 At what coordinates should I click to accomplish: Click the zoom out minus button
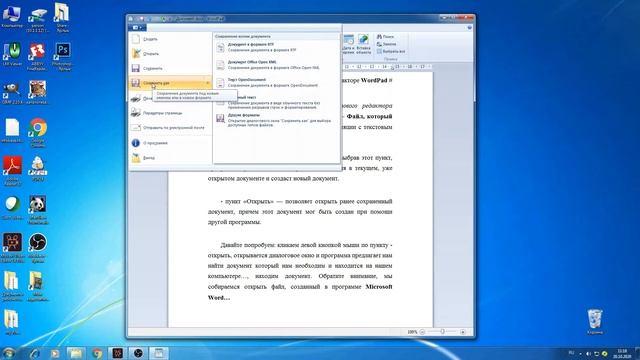pos(422,332)
